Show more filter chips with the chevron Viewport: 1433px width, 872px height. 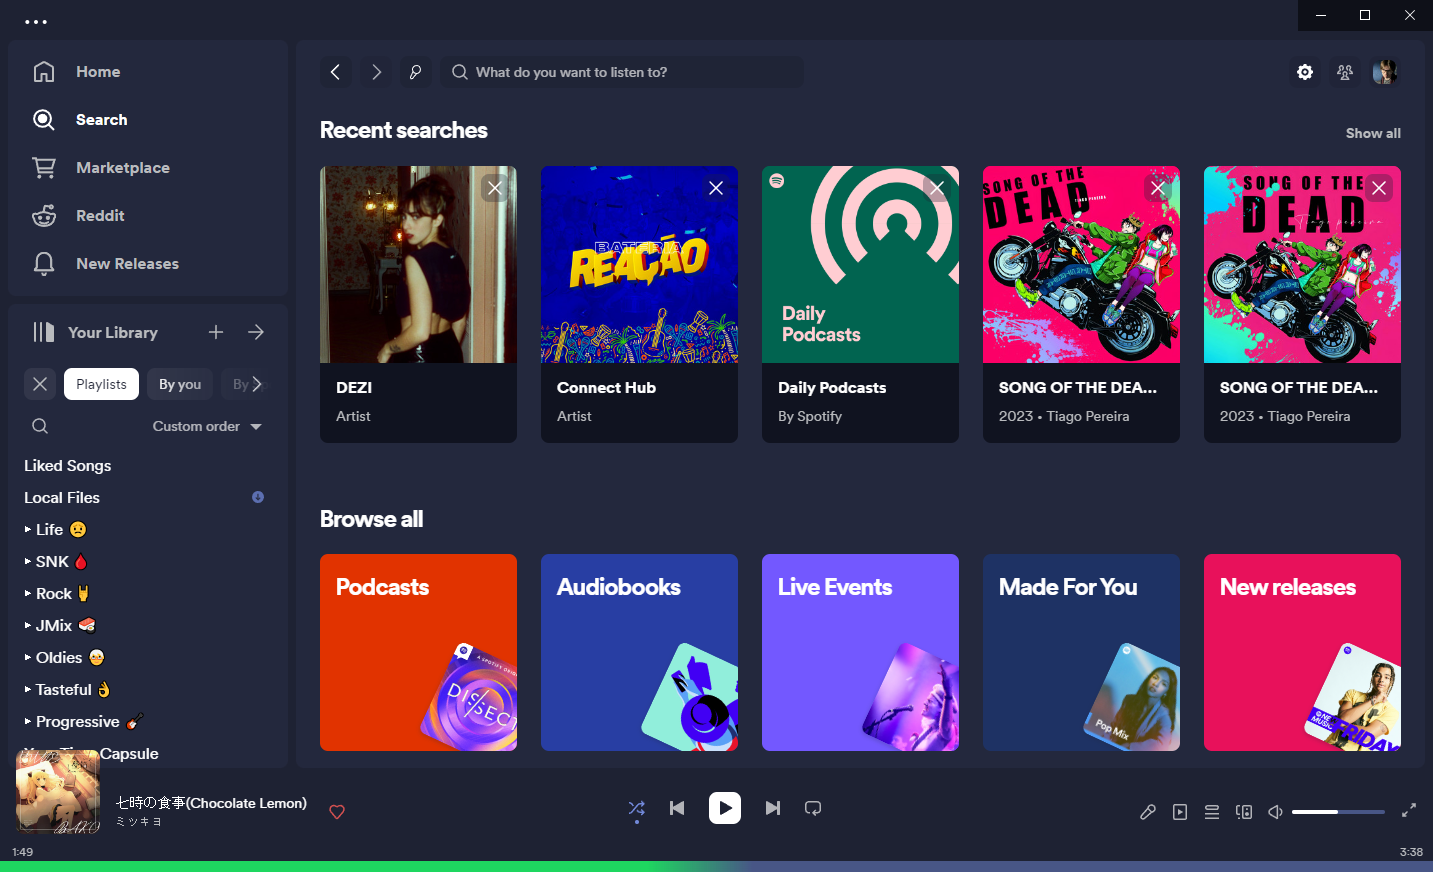pos(257,384)
